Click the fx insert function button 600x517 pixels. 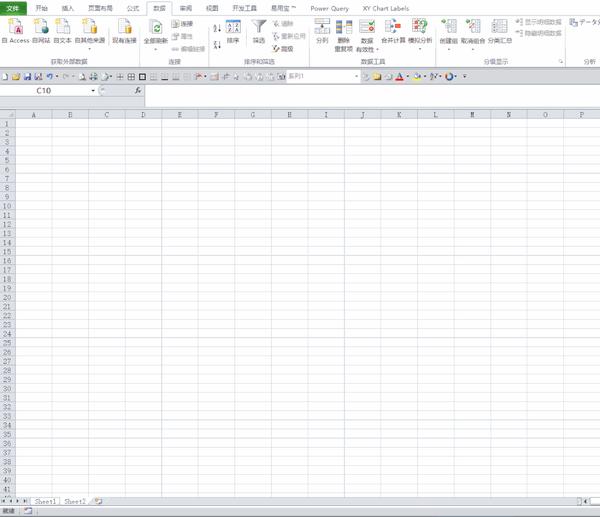[x=138, y=90]
